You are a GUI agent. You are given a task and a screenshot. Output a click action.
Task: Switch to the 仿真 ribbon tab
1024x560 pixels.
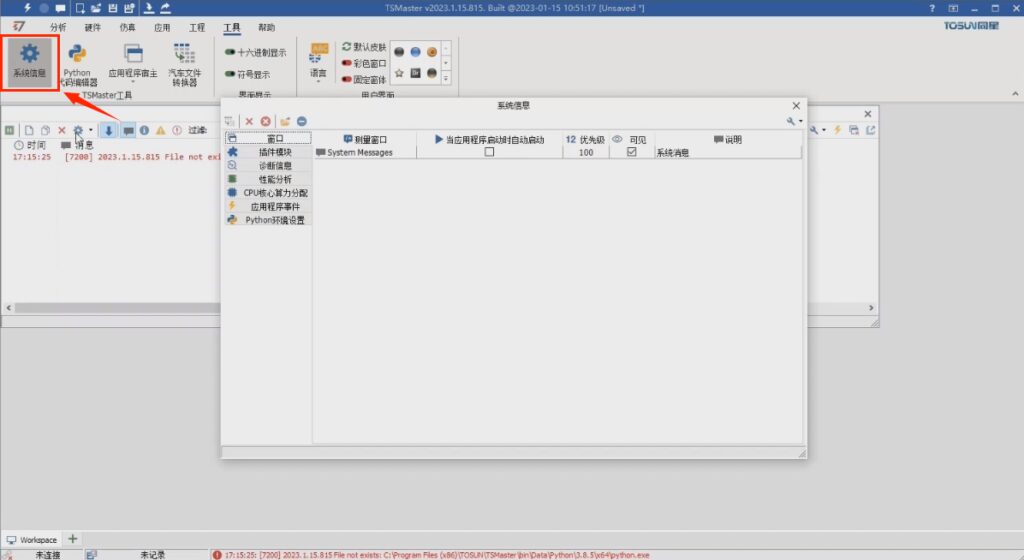127,27
